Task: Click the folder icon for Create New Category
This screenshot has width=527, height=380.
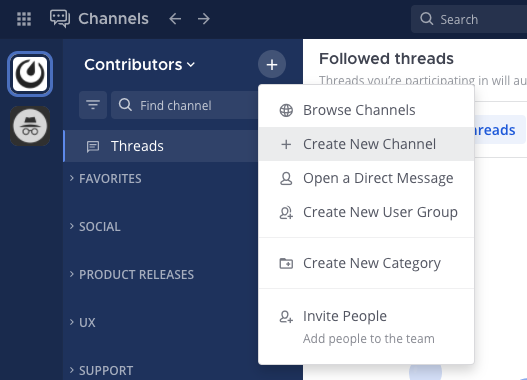Action: pos(286,263)
